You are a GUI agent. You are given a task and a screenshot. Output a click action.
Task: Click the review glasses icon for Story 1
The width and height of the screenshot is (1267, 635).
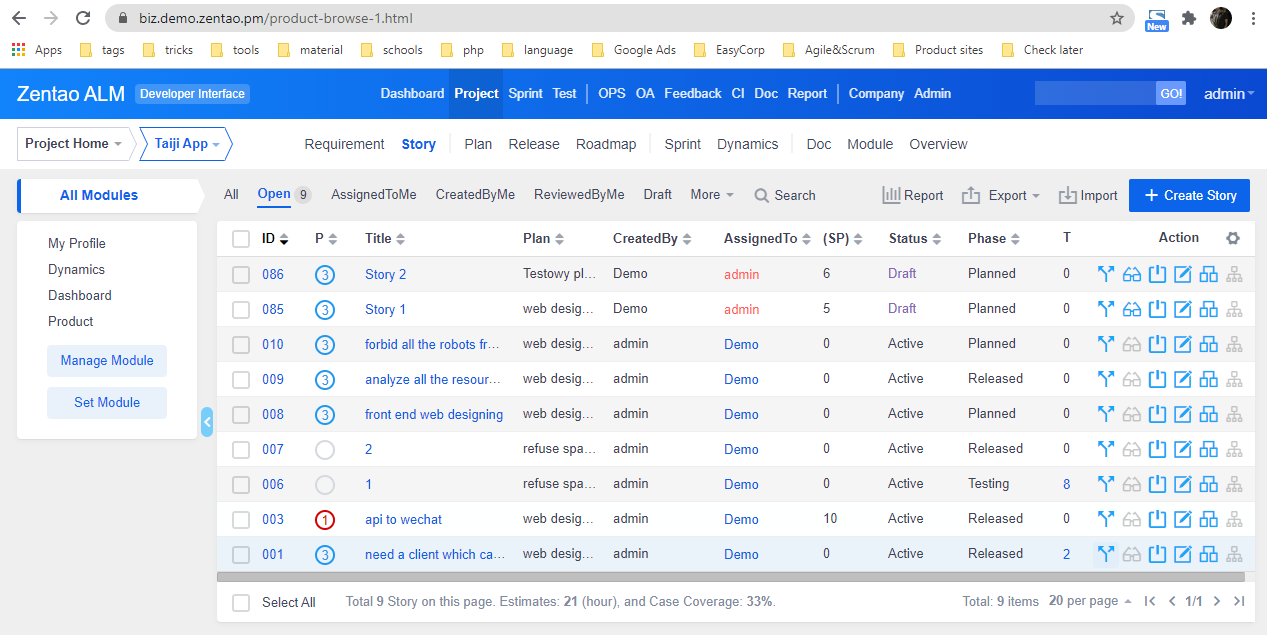(1132, 310)
